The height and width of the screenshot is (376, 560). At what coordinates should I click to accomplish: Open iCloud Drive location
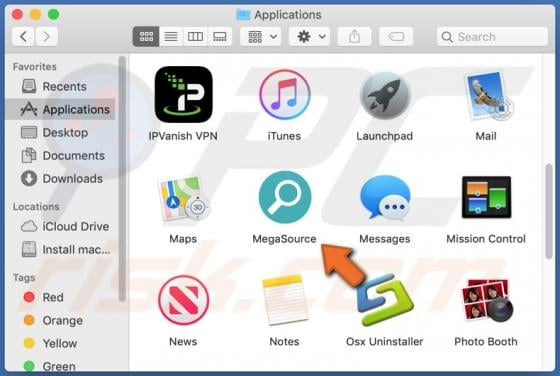coord(60,226)
